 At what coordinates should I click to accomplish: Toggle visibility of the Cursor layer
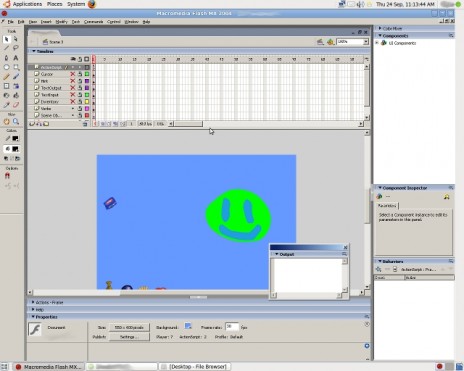click(x=72, y=74)
